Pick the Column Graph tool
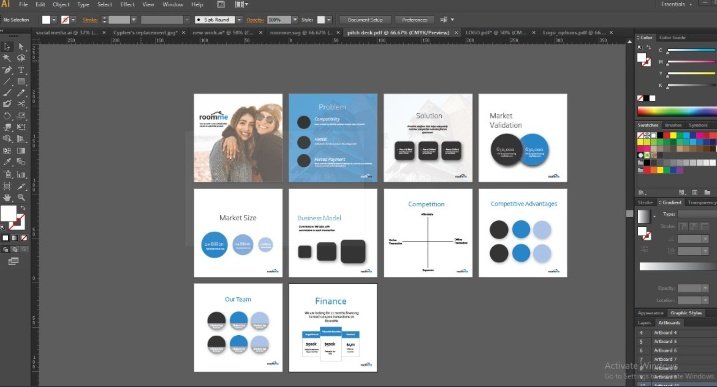Viewport: 717px width, 387px height. 21,174
